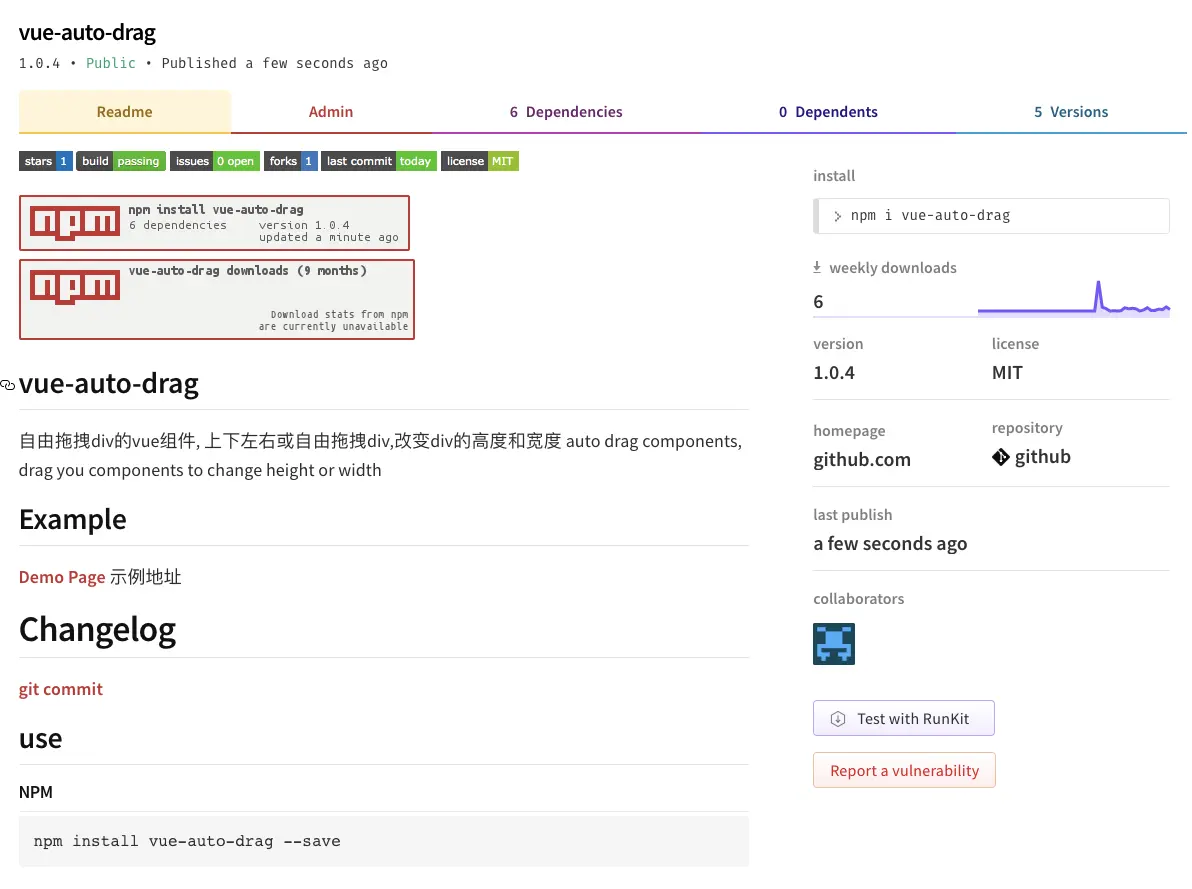Open the collaborator avatar
The width and height of the screenshot is (1192, 889).
point(834,644)
